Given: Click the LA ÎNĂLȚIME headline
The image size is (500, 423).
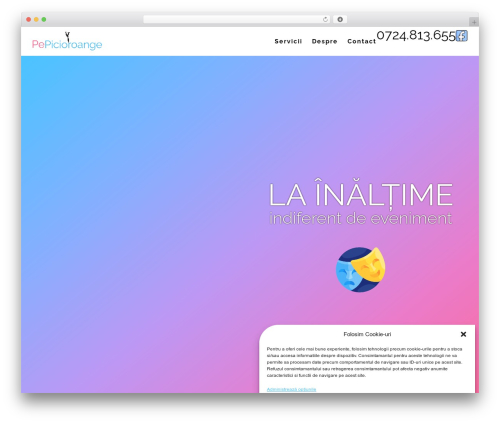Looking at the screenshot, I should coord(361,194).
